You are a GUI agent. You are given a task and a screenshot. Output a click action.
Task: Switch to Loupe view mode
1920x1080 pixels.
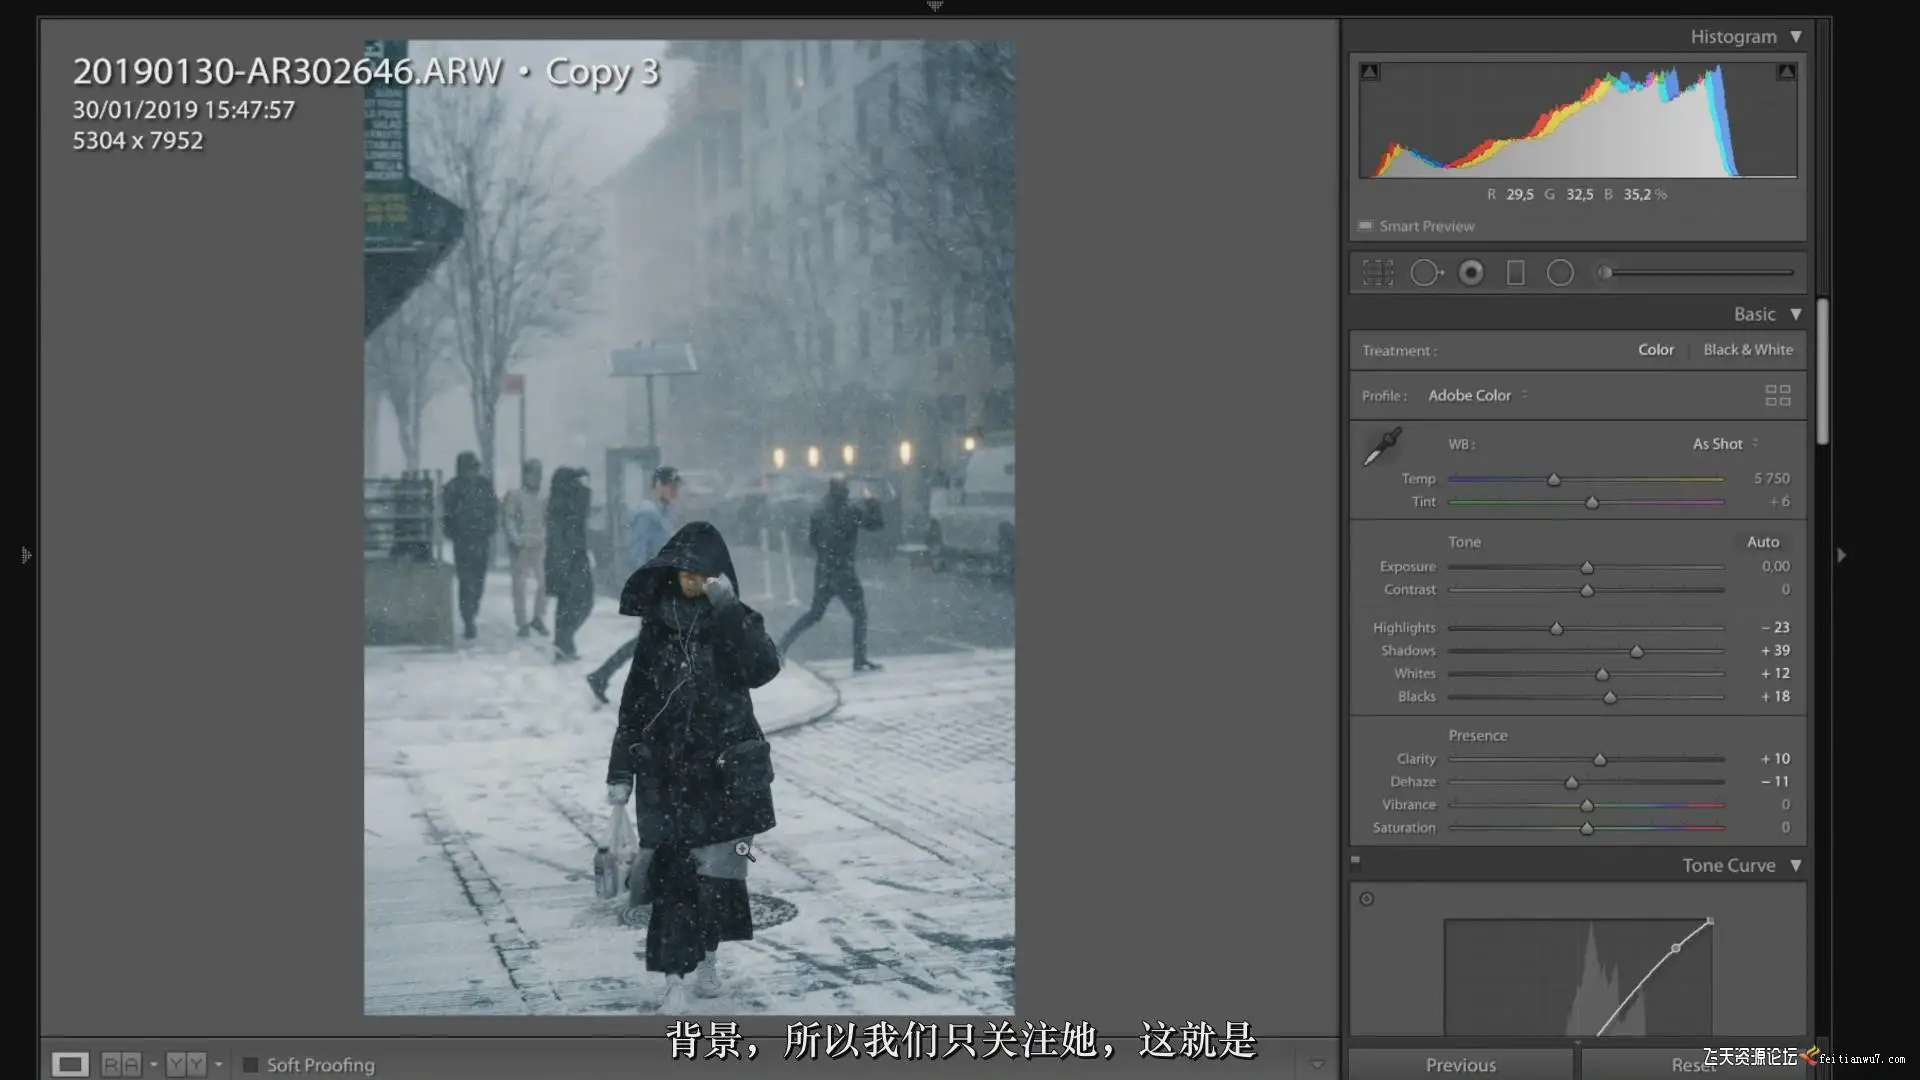pos(70,1065)
